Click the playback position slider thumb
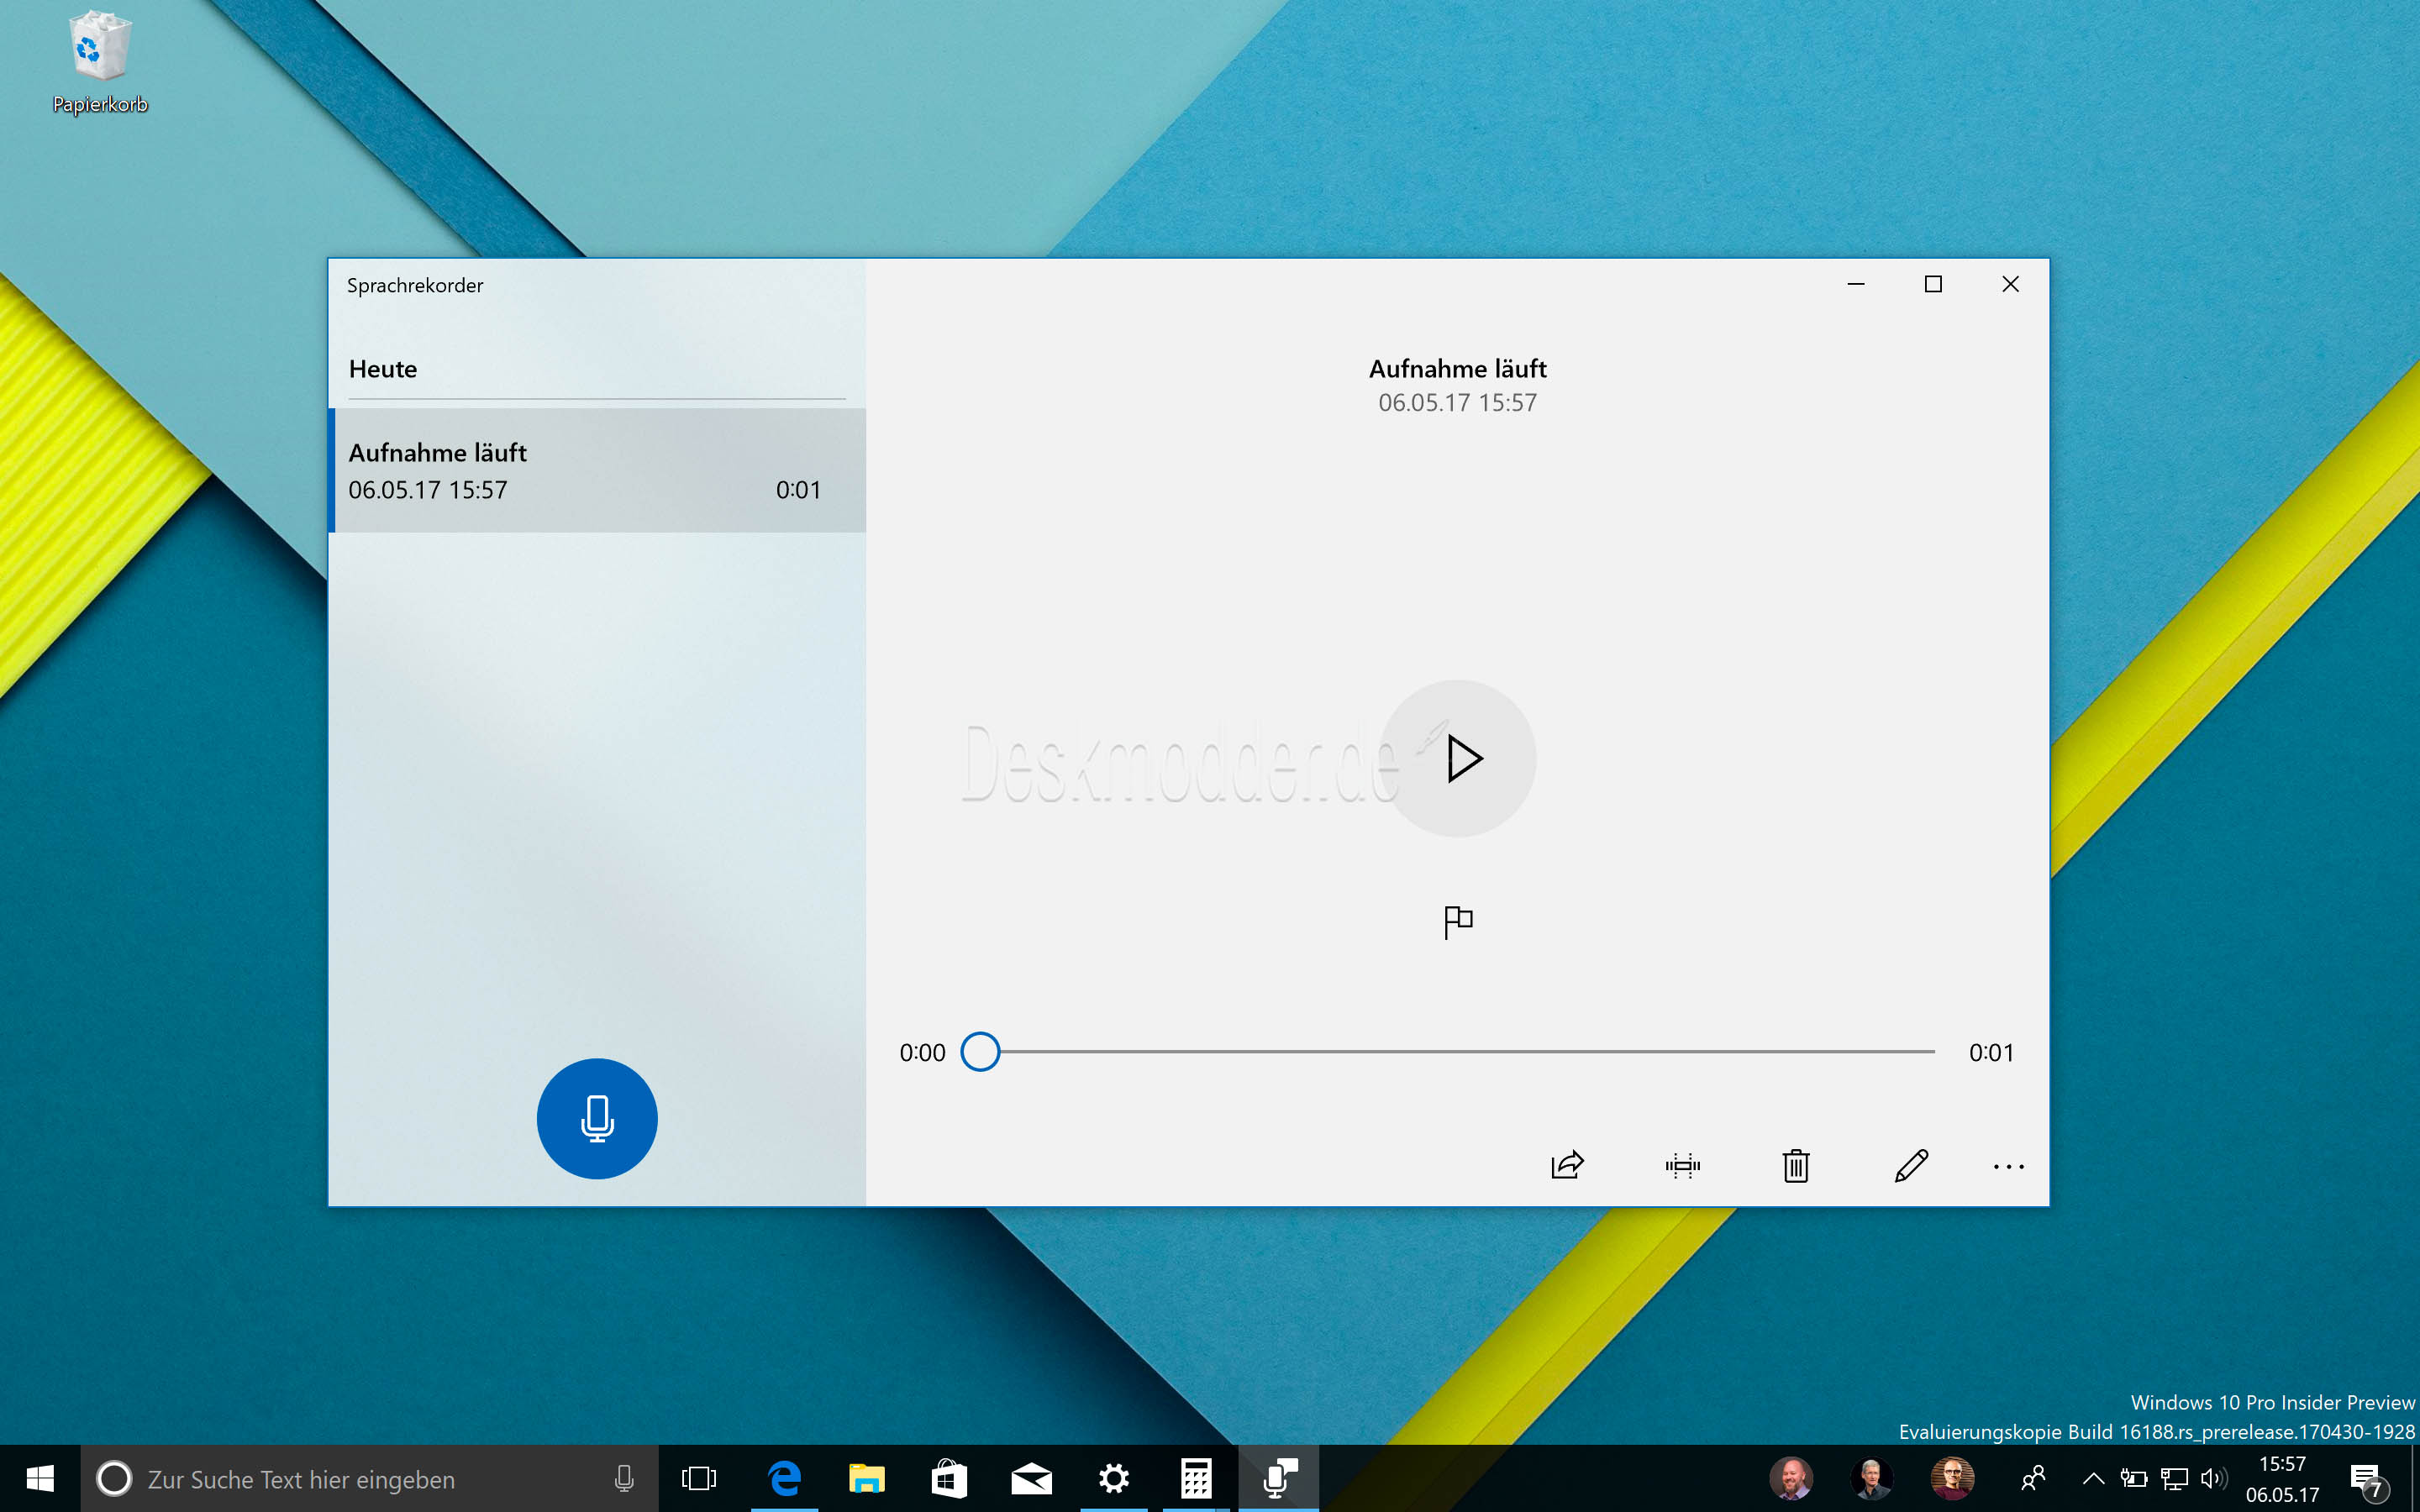The image size is (2420, 1512). [x=980, y=1052]
